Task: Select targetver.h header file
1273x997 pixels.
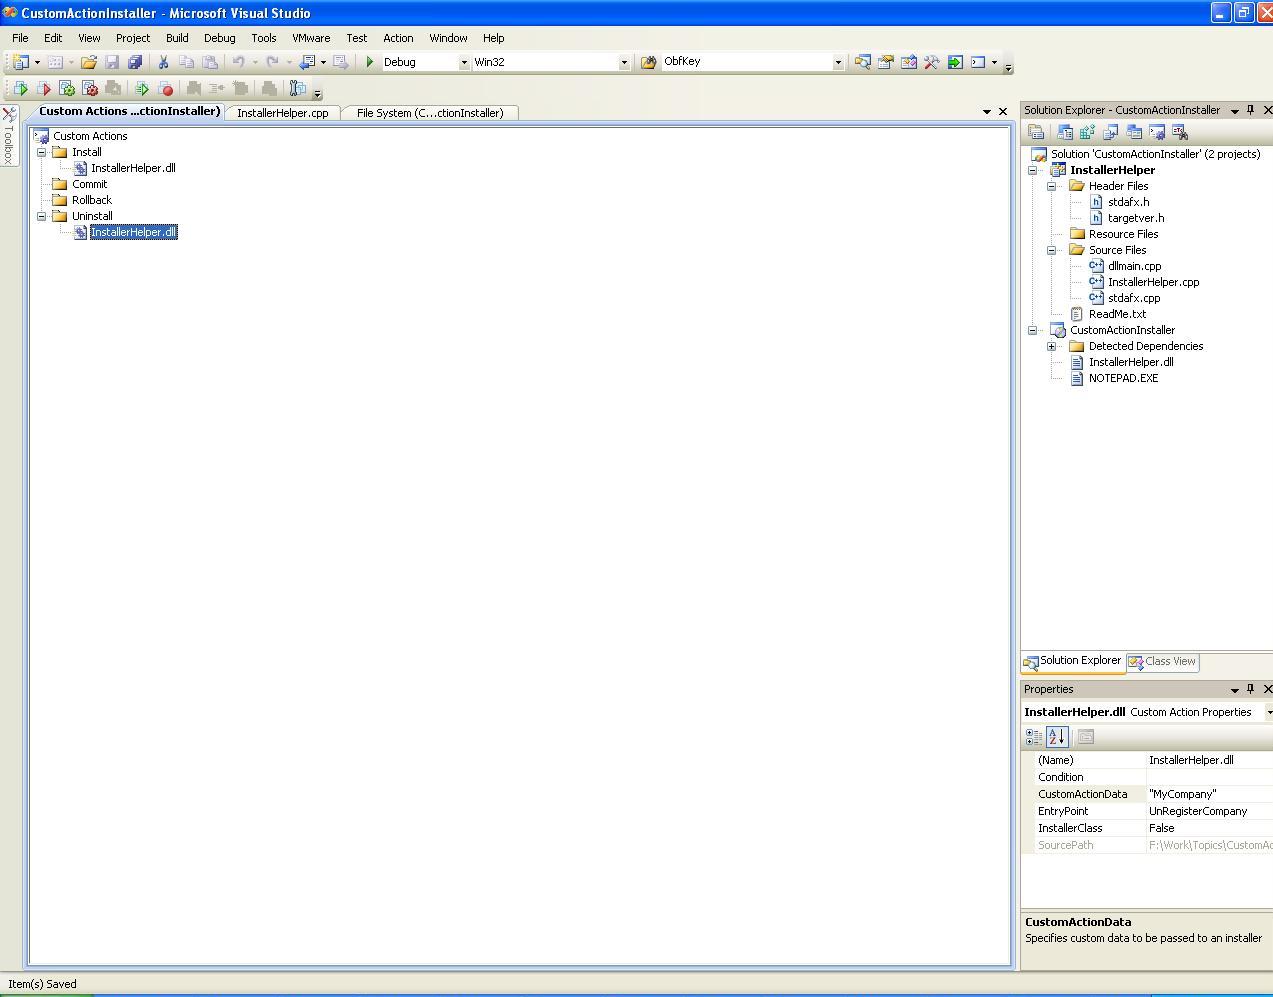Action: click(1135, 218)
